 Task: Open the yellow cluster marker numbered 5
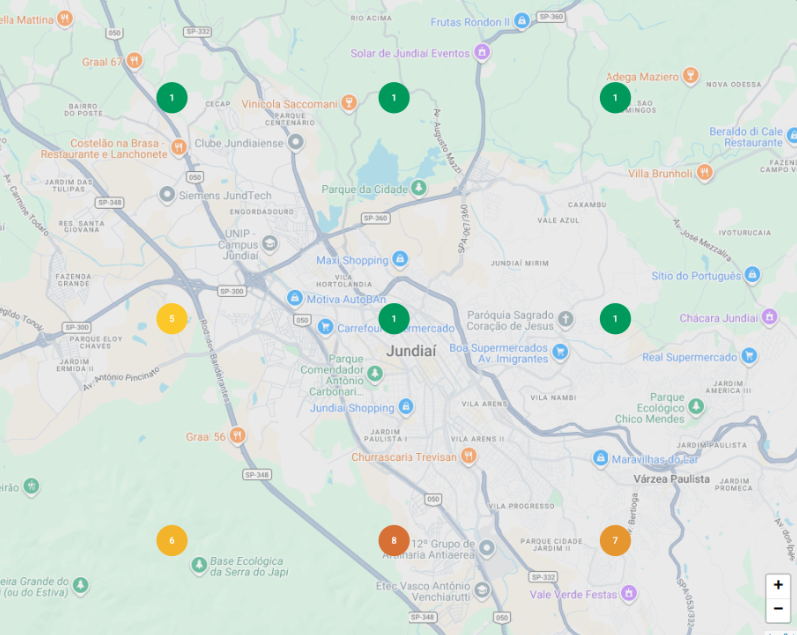[172, 319]
